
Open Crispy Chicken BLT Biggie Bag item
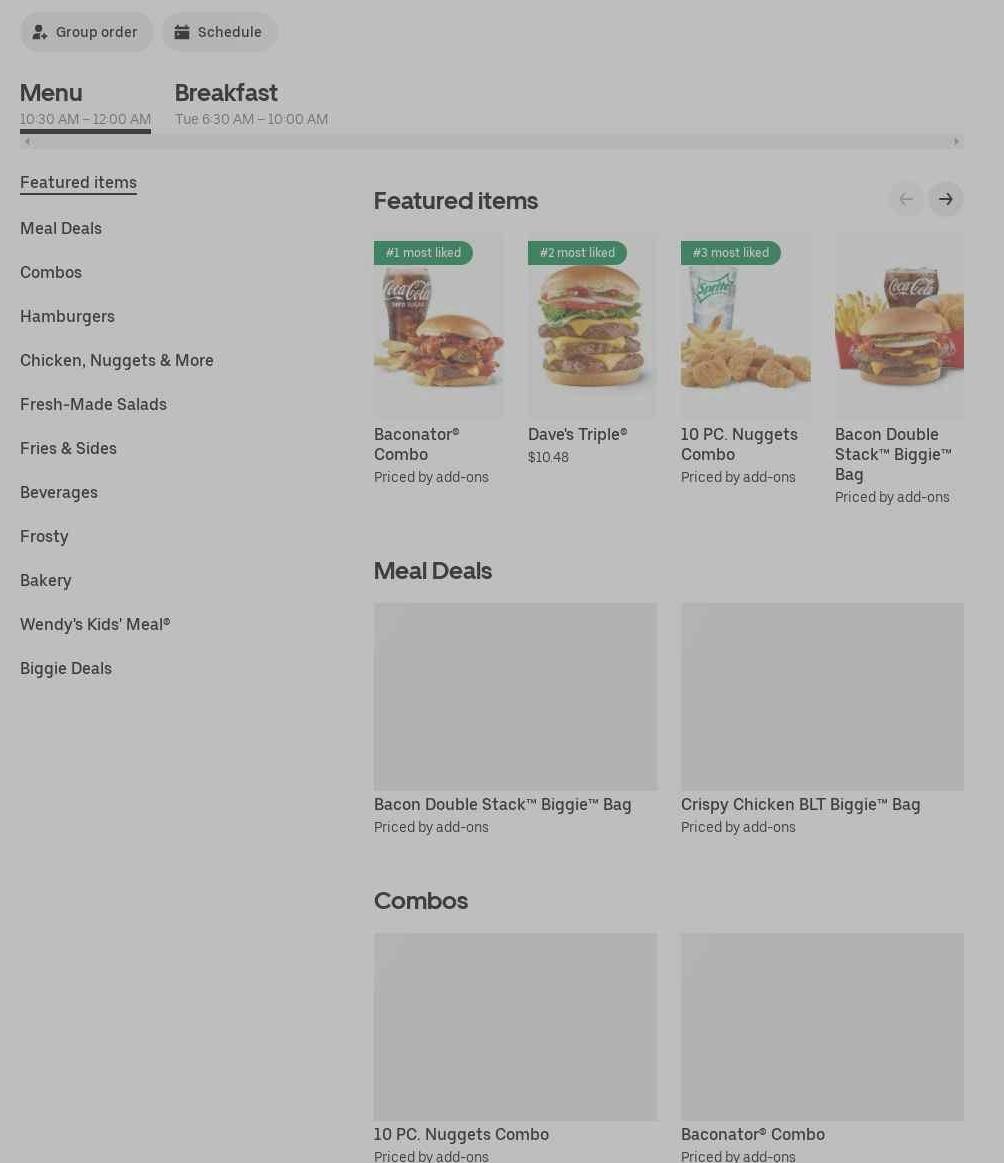click(x=822, y=719)
